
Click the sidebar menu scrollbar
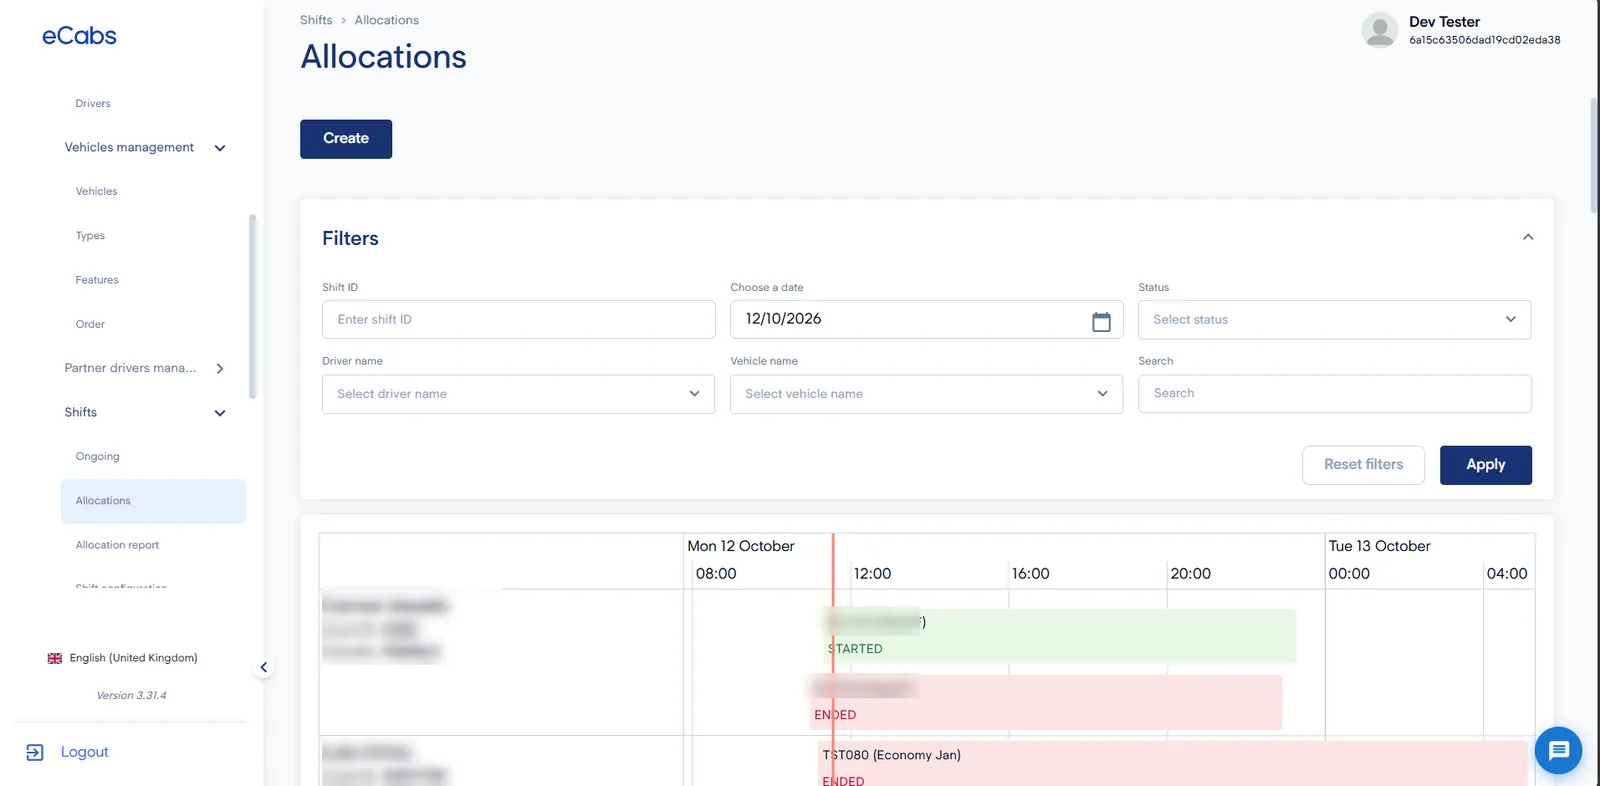tap(252, 306)
